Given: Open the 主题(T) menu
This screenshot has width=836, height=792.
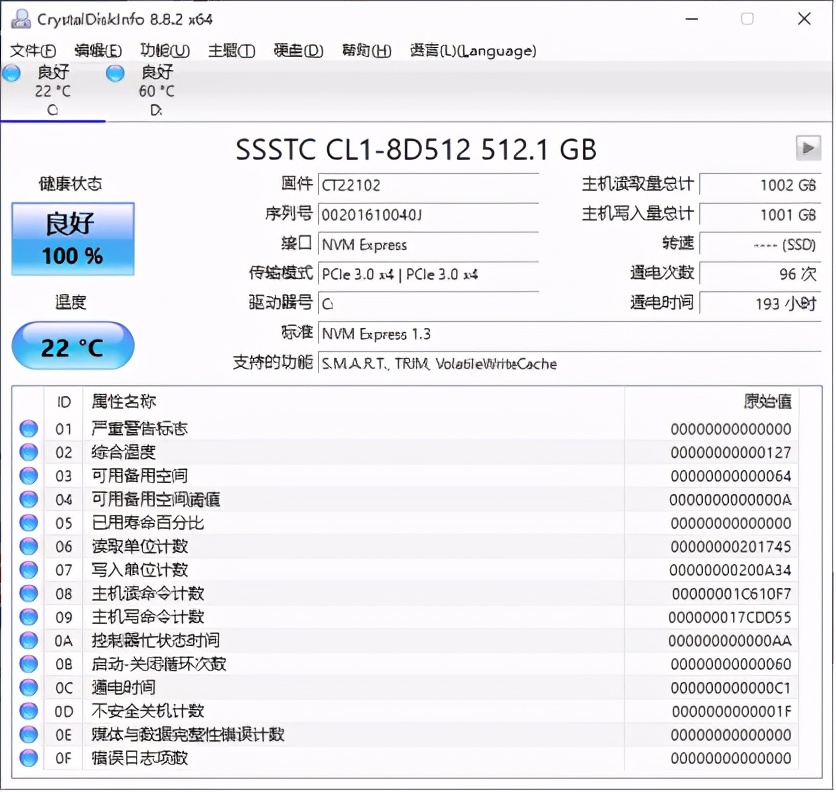Looking at the screenshot, I should (231, 51).
